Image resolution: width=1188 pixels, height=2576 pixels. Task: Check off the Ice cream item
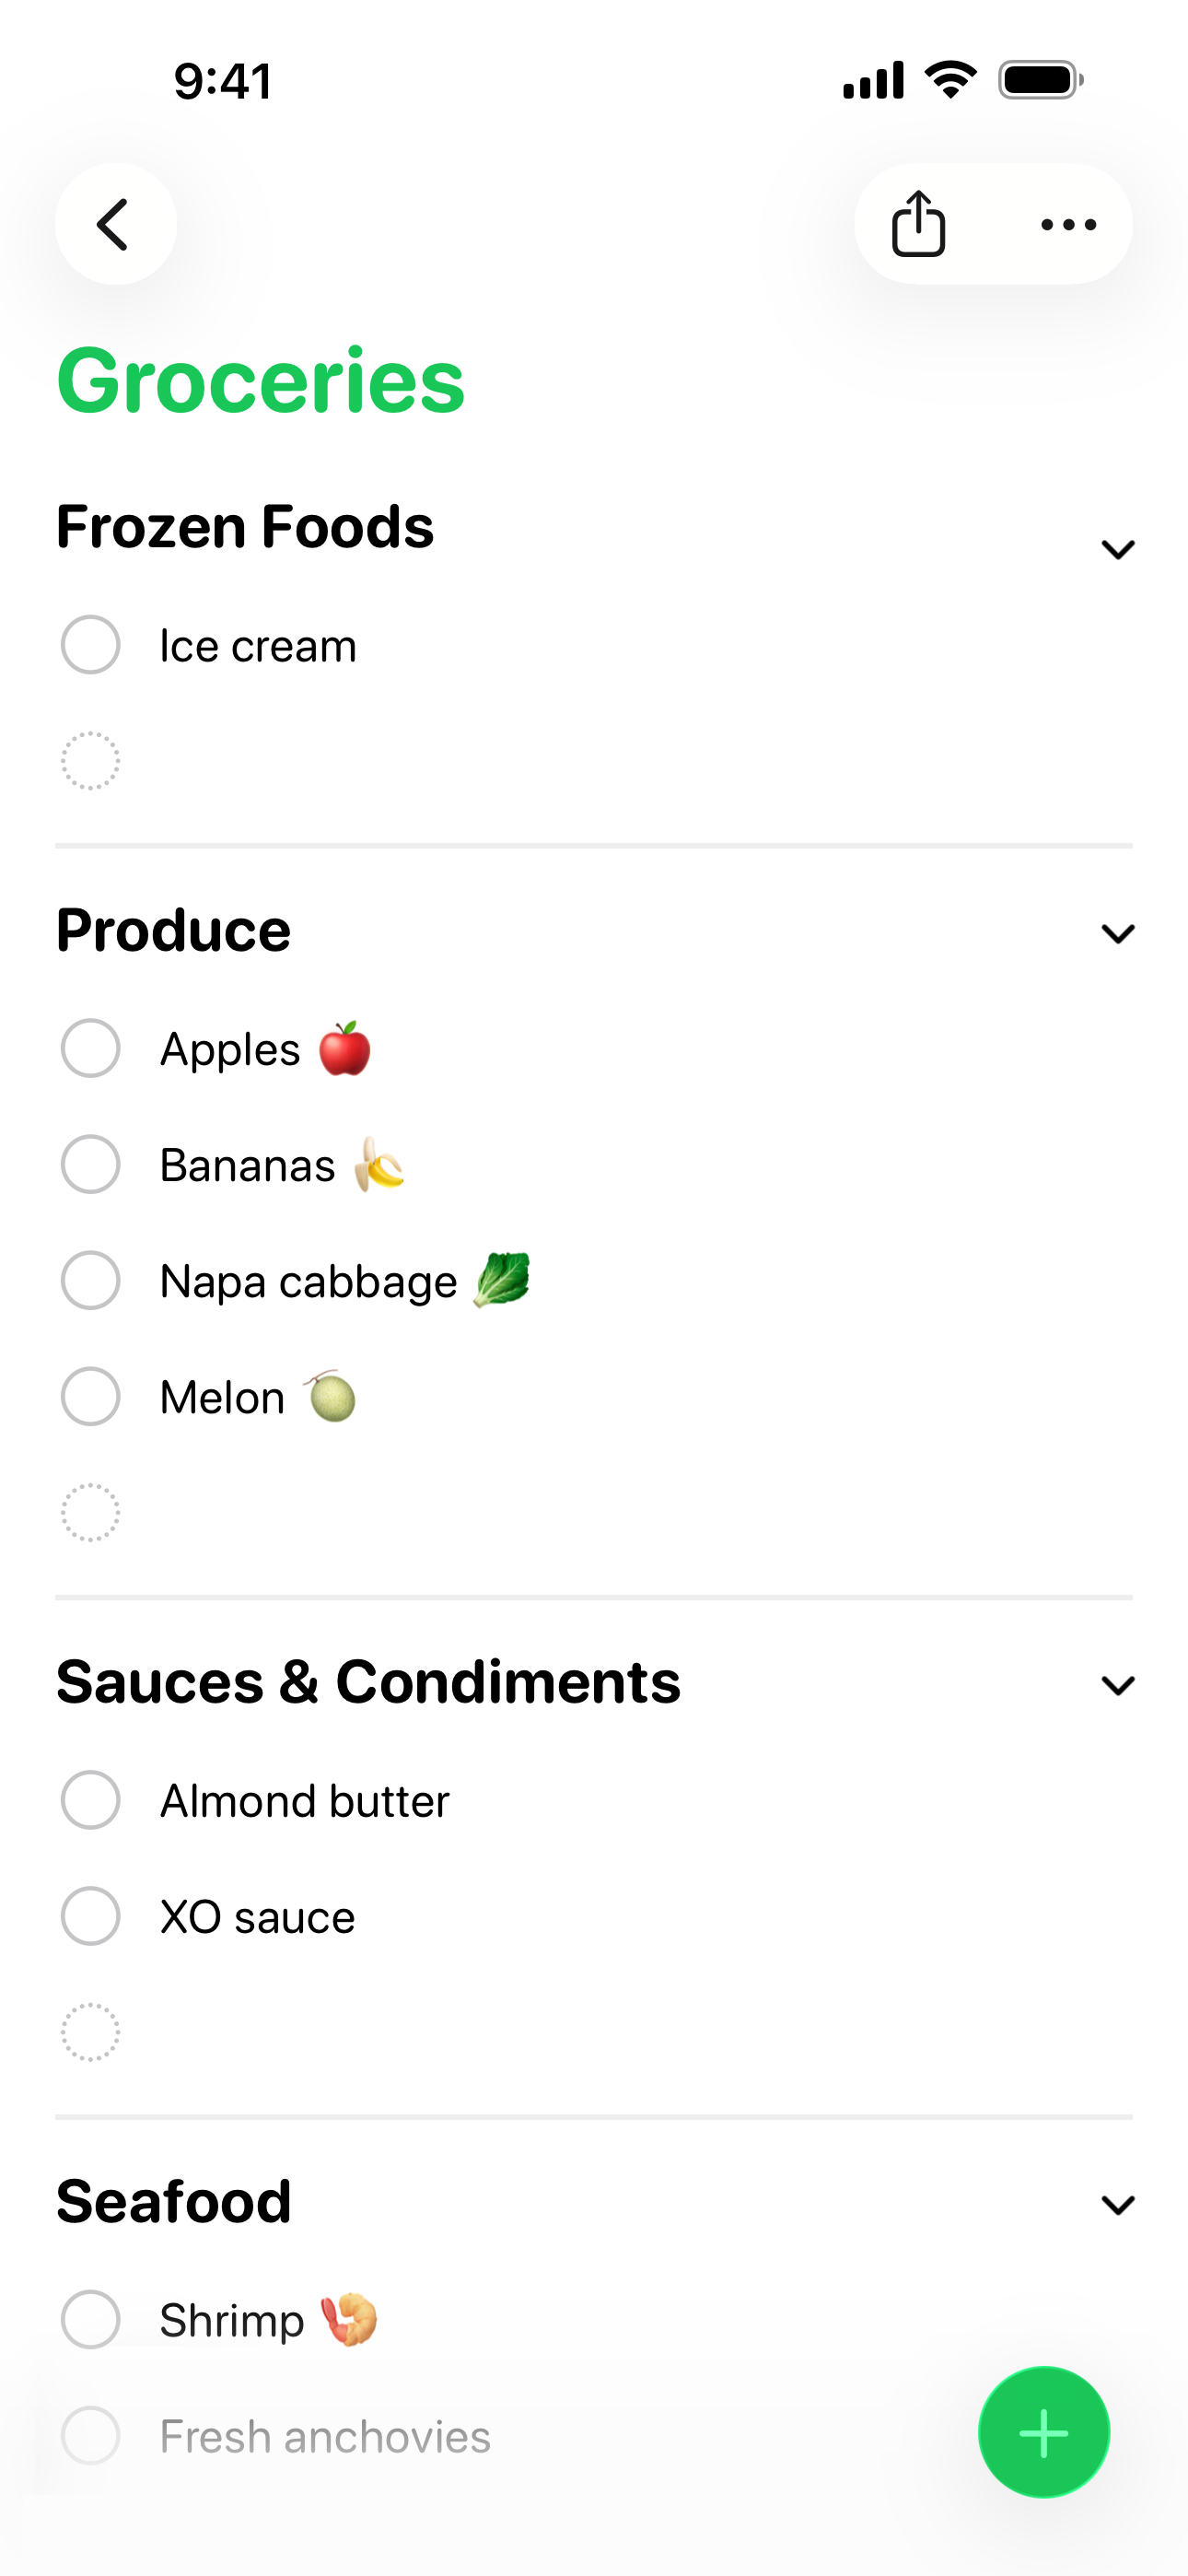click(x=90, y=645)
